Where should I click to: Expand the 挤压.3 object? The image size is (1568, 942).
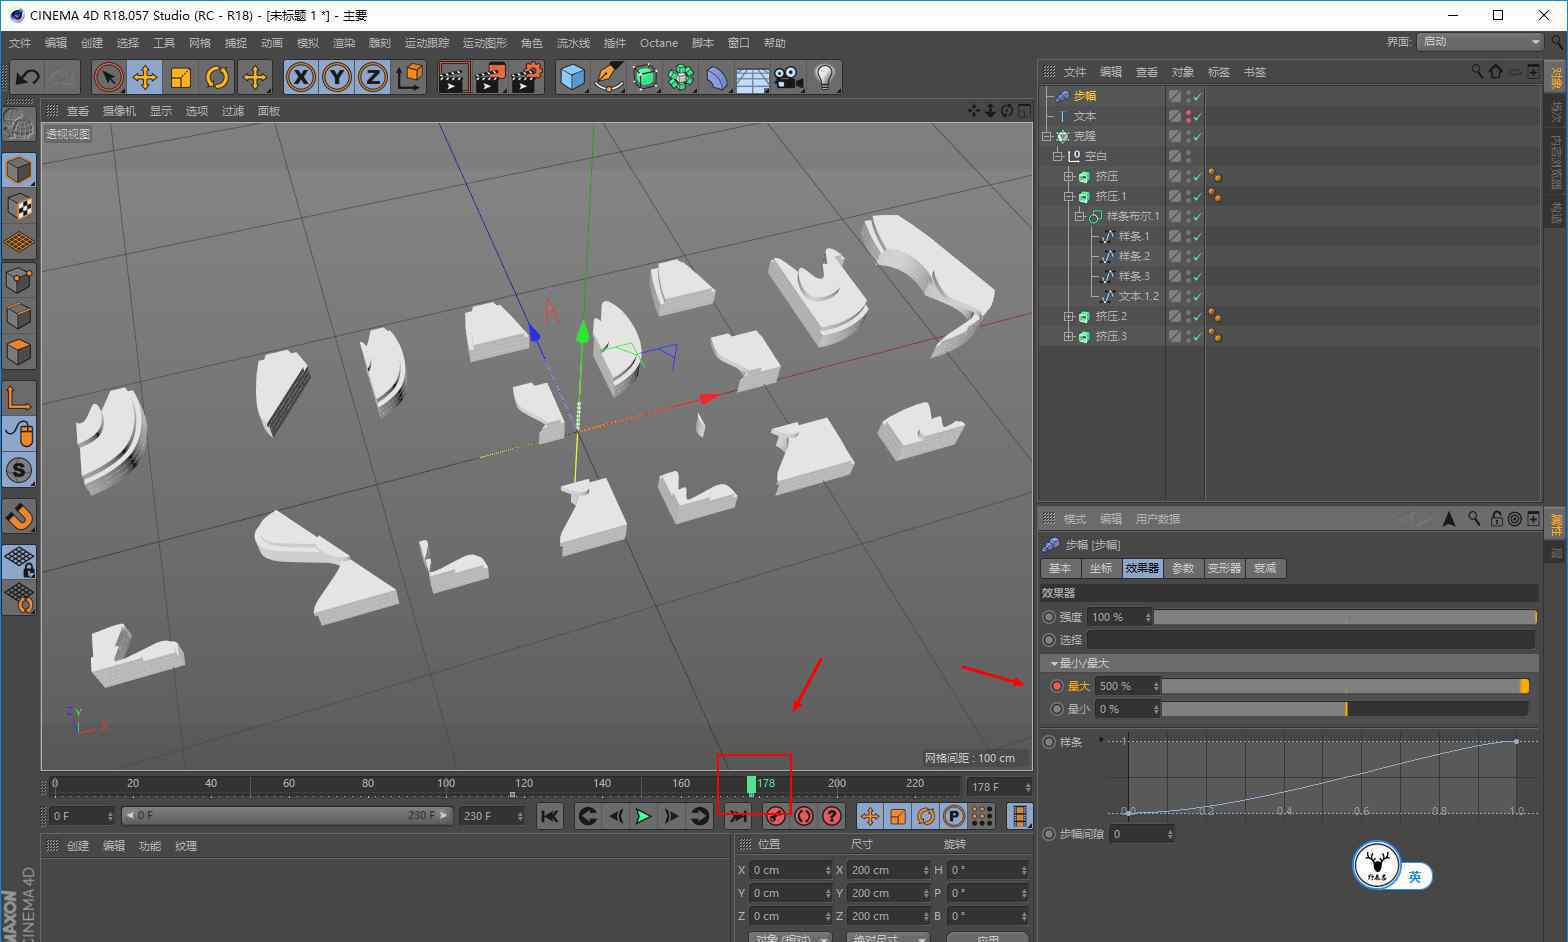[x=1068, y=336]
